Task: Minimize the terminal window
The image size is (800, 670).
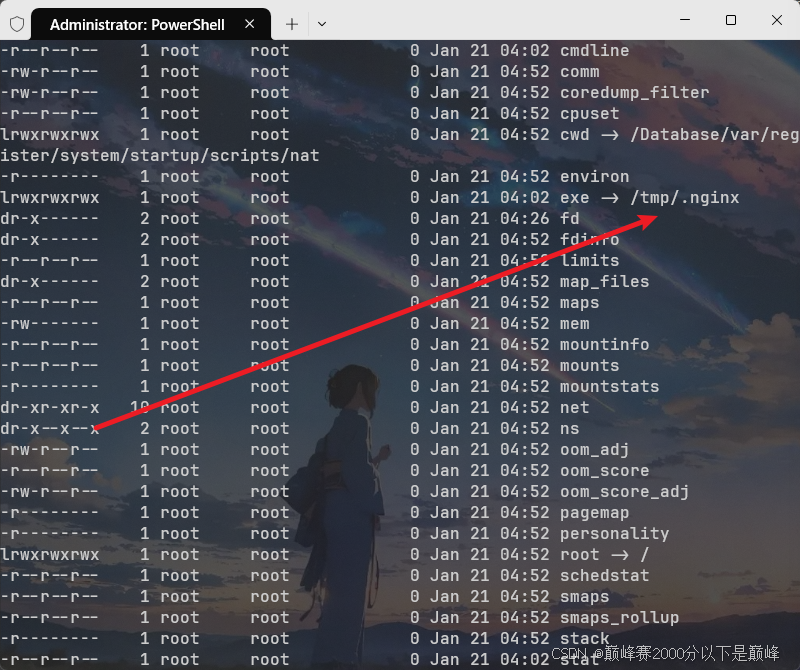Action: 685,20
